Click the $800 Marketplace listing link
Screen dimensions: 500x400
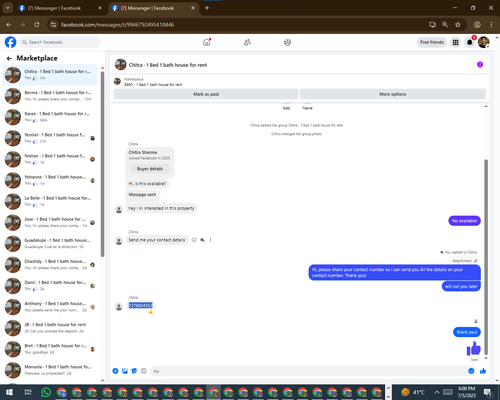153,85
